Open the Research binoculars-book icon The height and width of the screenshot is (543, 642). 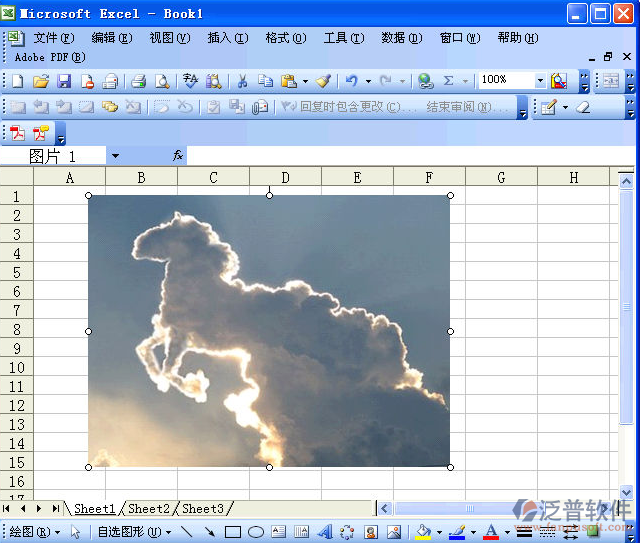pos(213,81)
